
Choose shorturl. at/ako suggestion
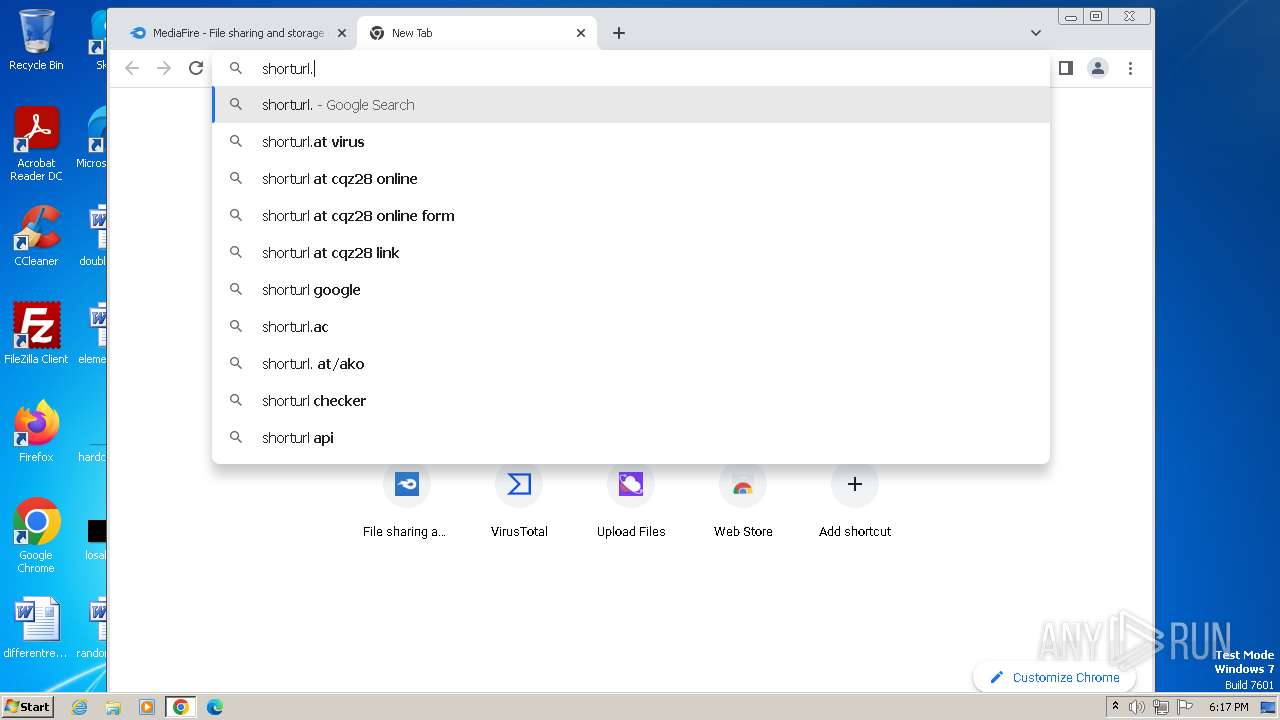pyautogui.click(x=631, y=364)
